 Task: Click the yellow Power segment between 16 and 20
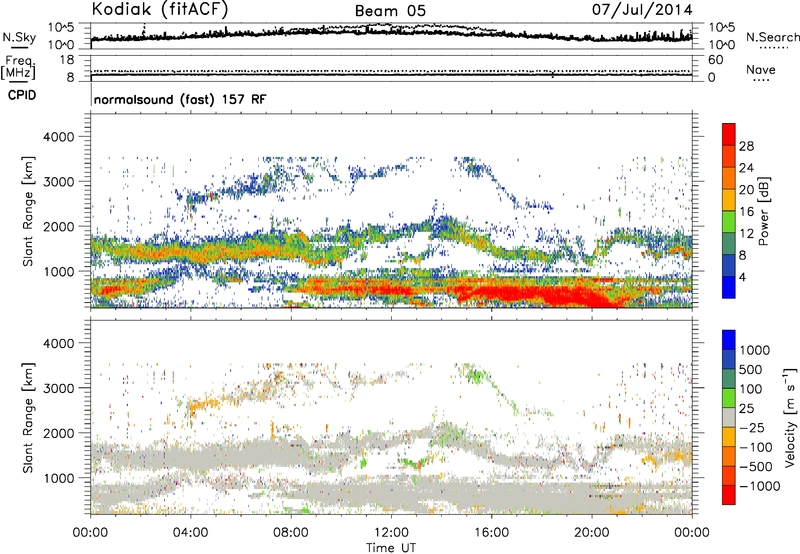[729, 200]
